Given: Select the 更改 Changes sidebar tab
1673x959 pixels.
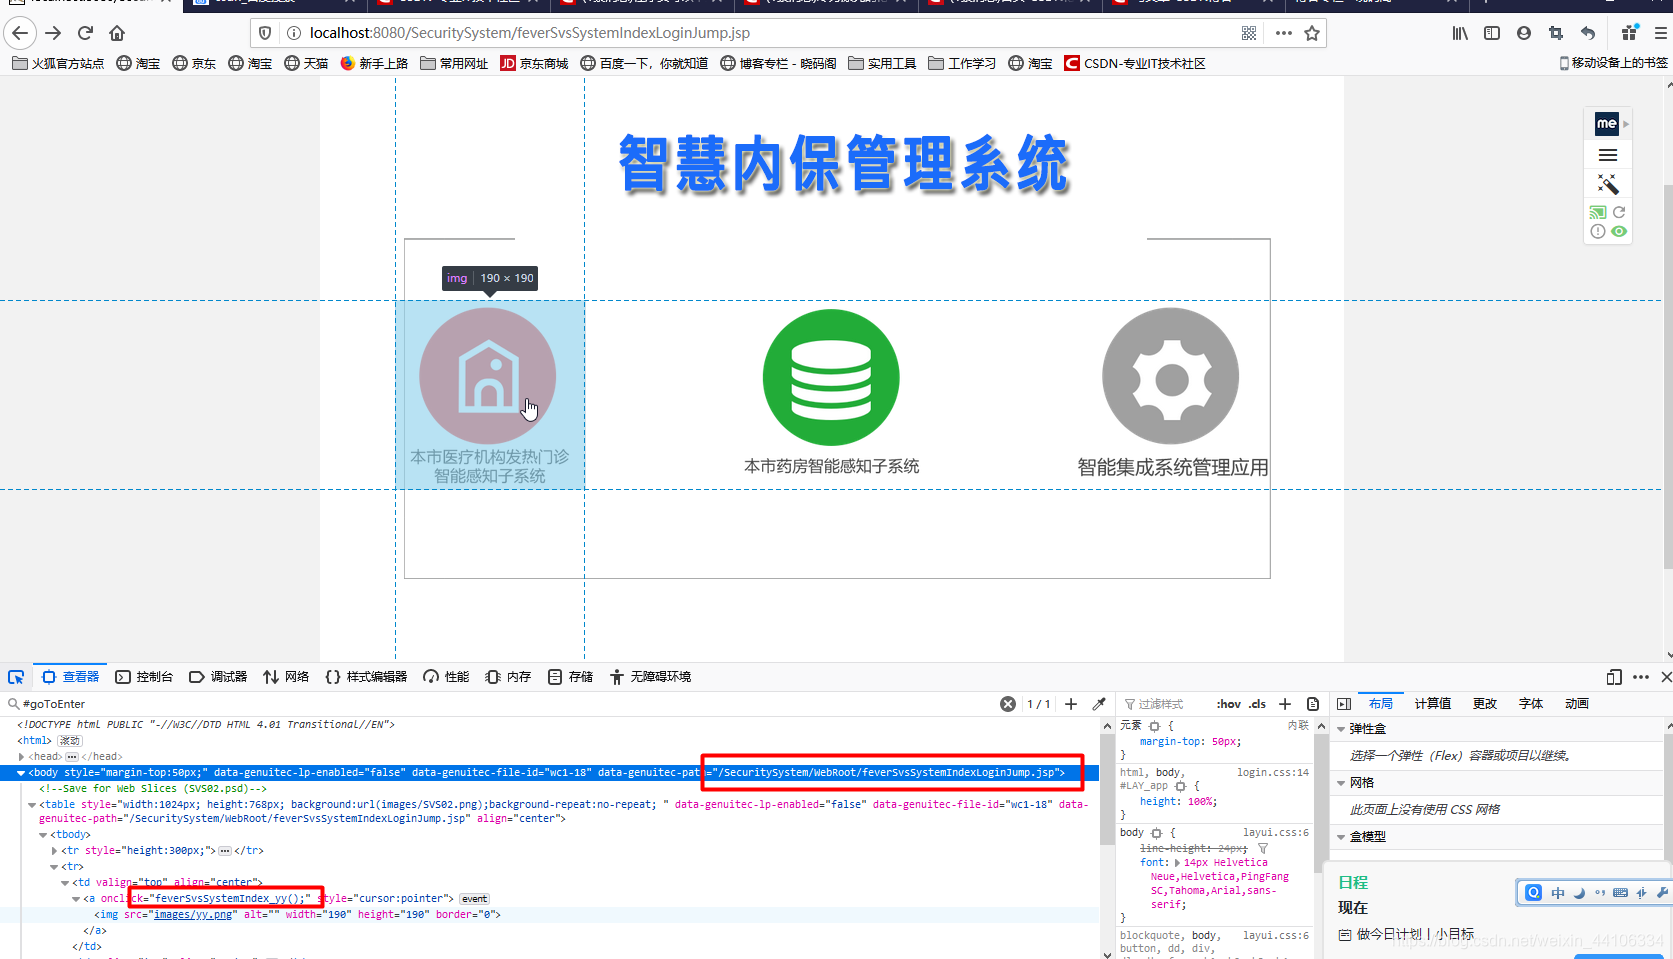Looking at the screenshot, I should 1485,704.
